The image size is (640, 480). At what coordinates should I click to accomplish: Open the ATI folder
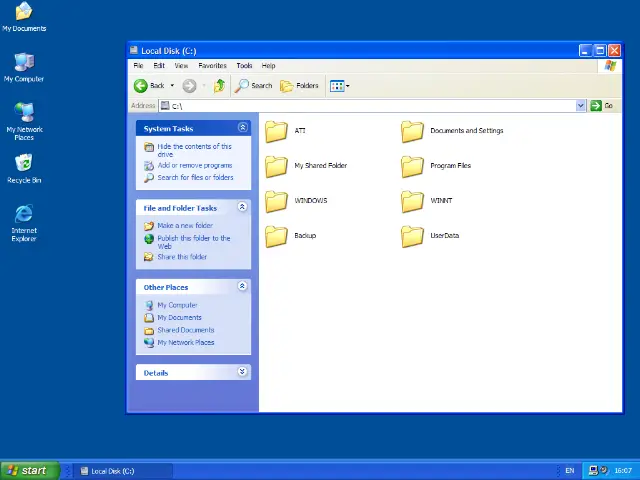(276, 131)
